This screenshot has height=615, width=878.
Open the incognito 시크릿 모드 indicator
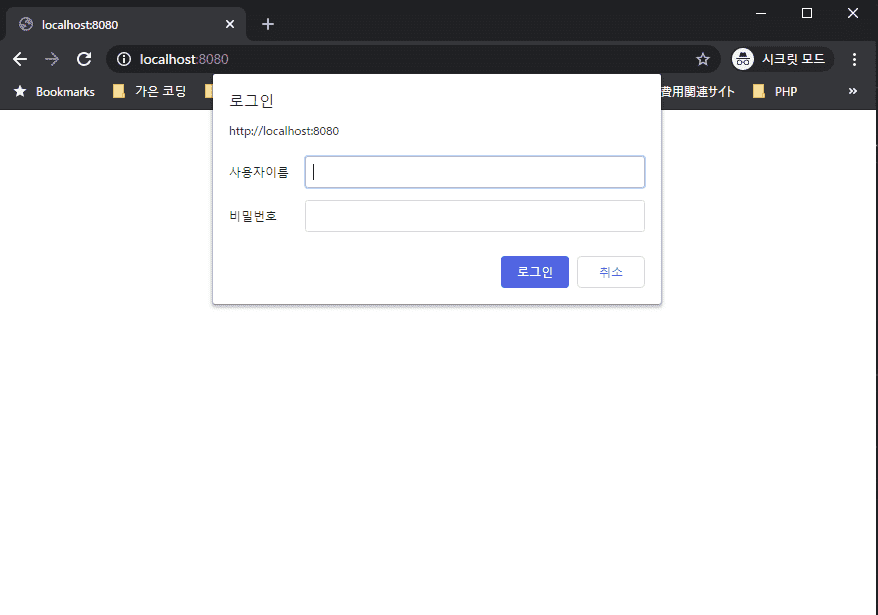click(782, 59)
